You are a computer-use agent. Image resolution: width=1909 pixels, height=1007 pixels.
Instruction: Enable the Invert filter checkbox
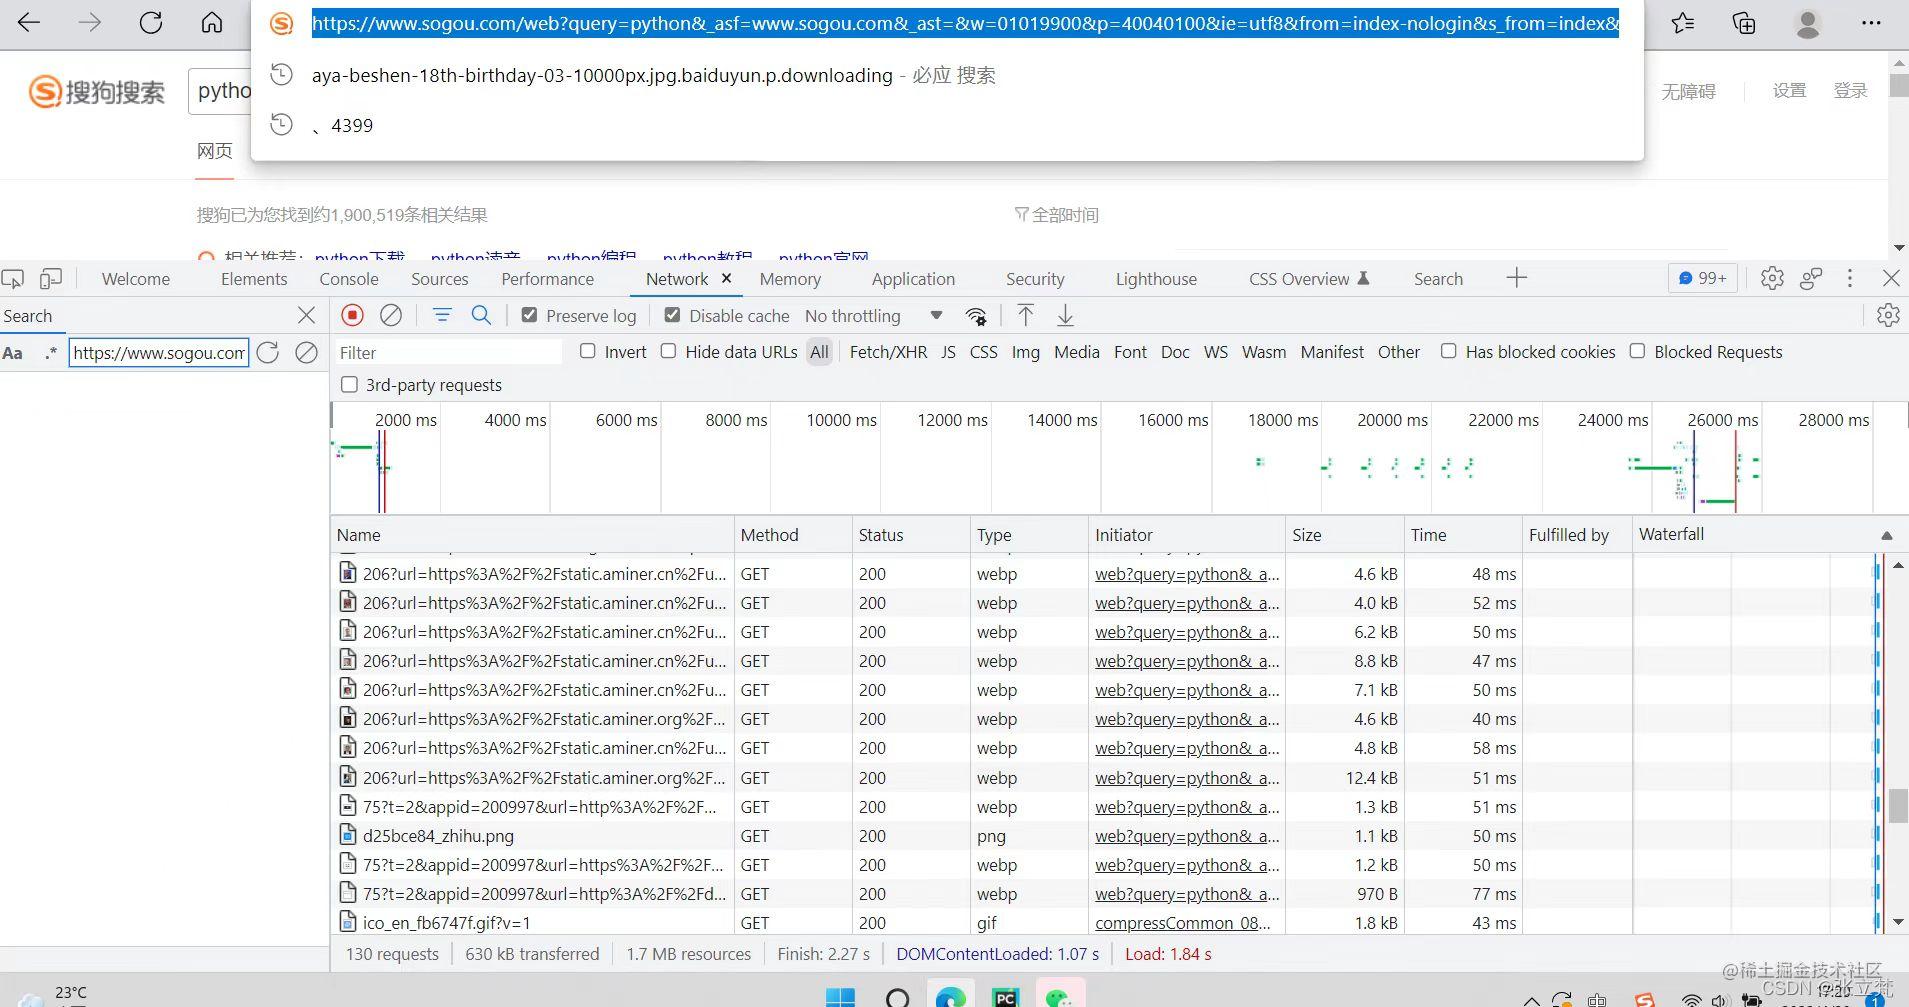[588, 351]
